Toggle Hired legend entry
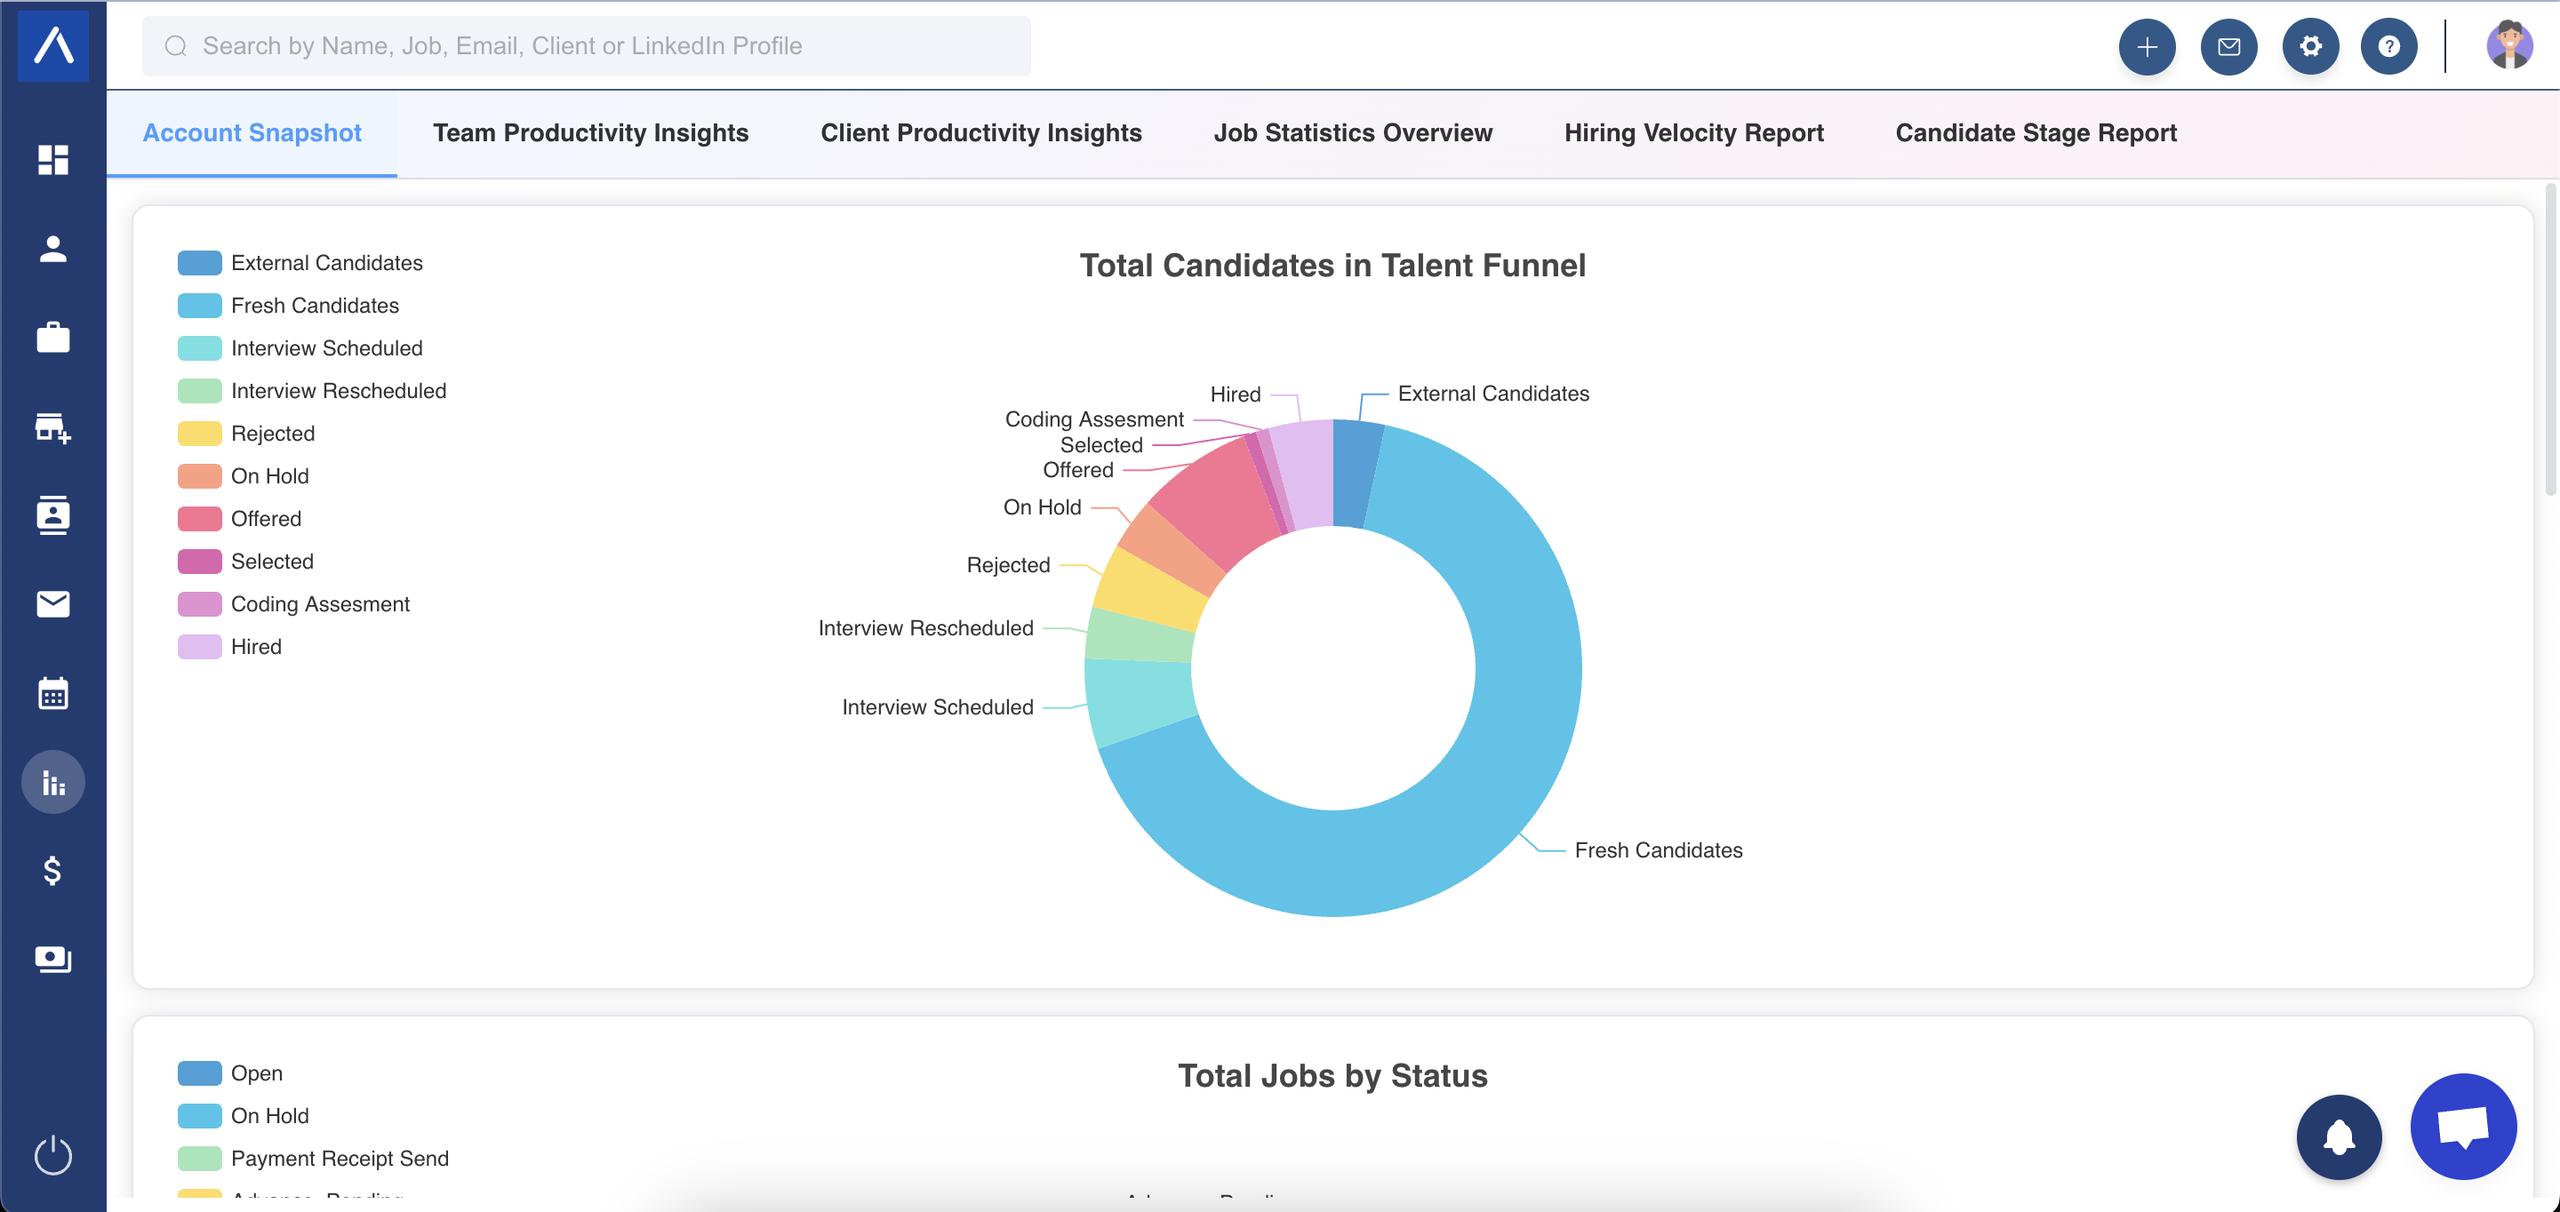 pos(256,647)
